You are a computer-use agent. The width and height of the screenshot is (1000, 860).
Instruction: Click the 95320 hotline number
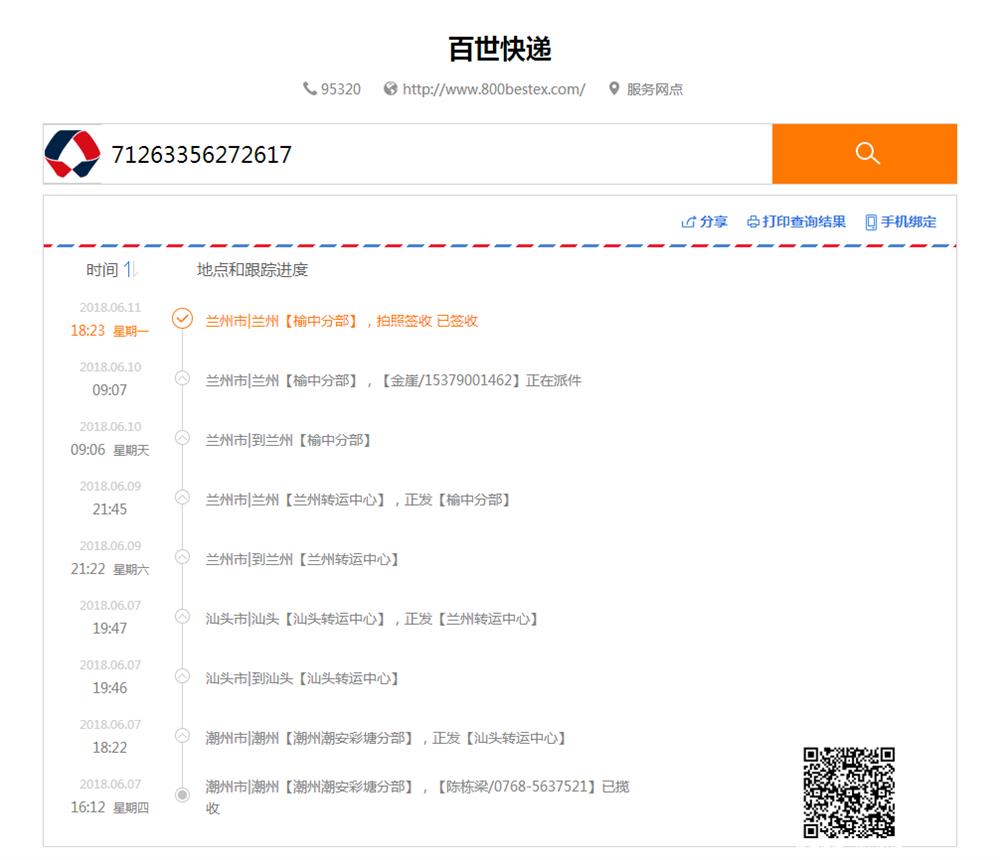pyautogui.click(x=341, y=89)
